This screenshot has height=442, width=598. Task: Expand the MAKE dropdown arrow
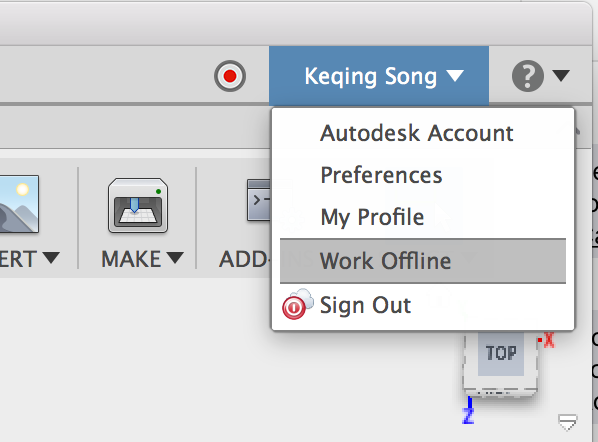175,258
